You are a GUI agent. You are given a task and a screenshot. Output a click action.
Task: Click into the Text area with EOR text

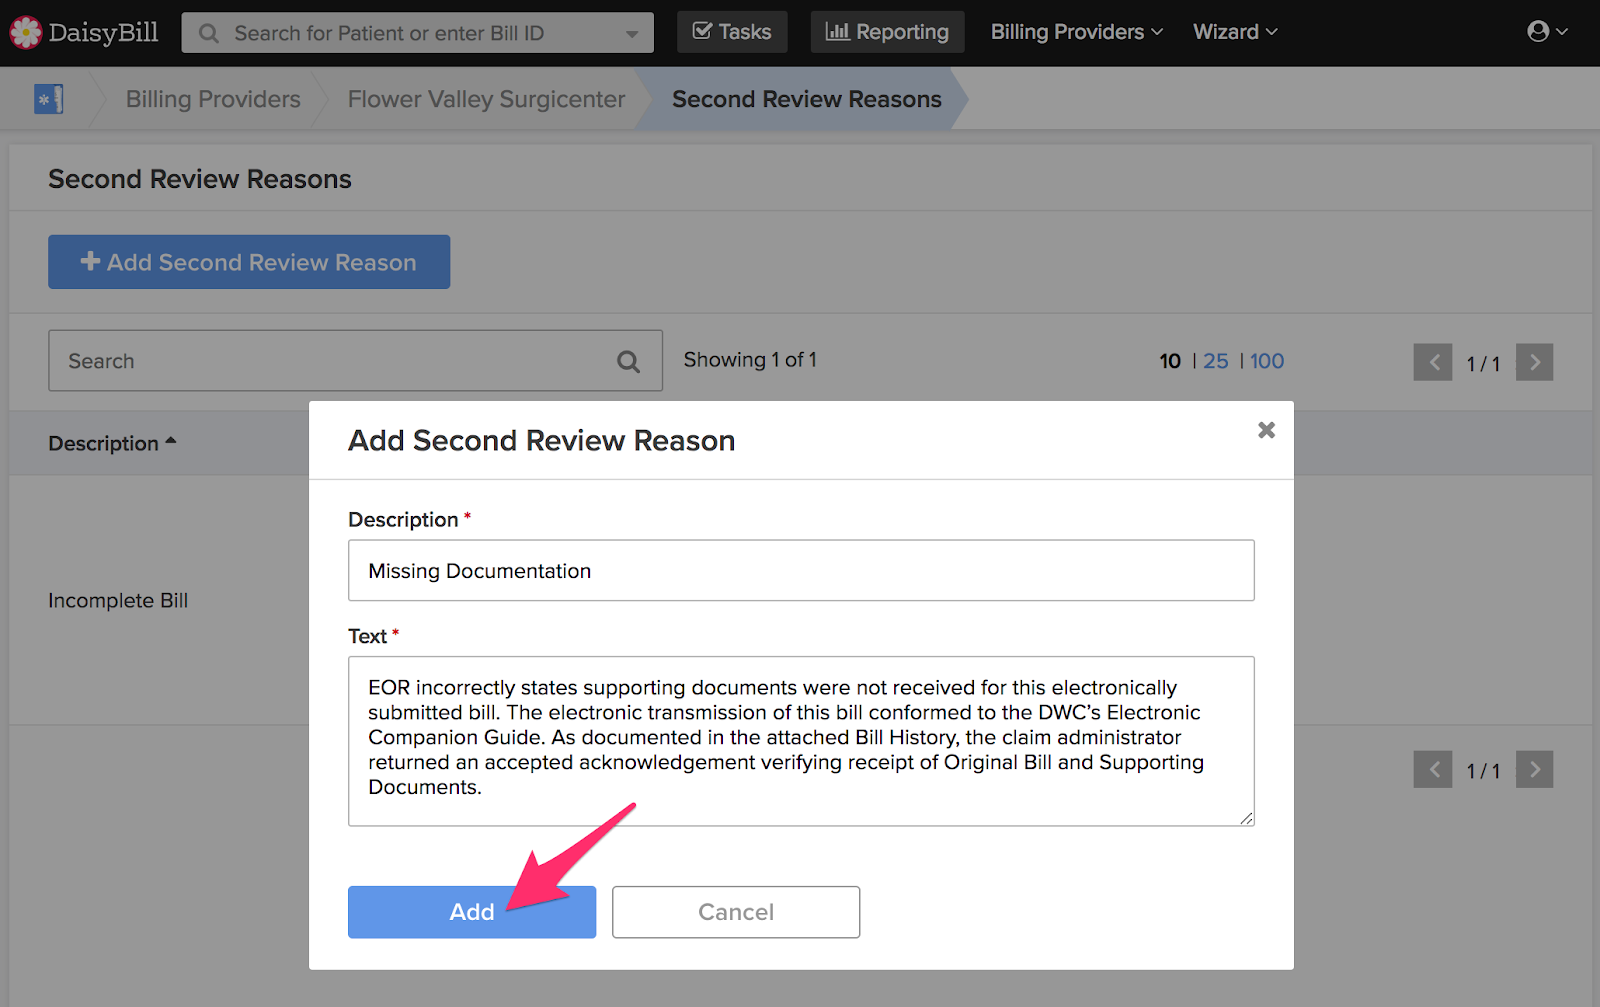[x=801, y=741]
